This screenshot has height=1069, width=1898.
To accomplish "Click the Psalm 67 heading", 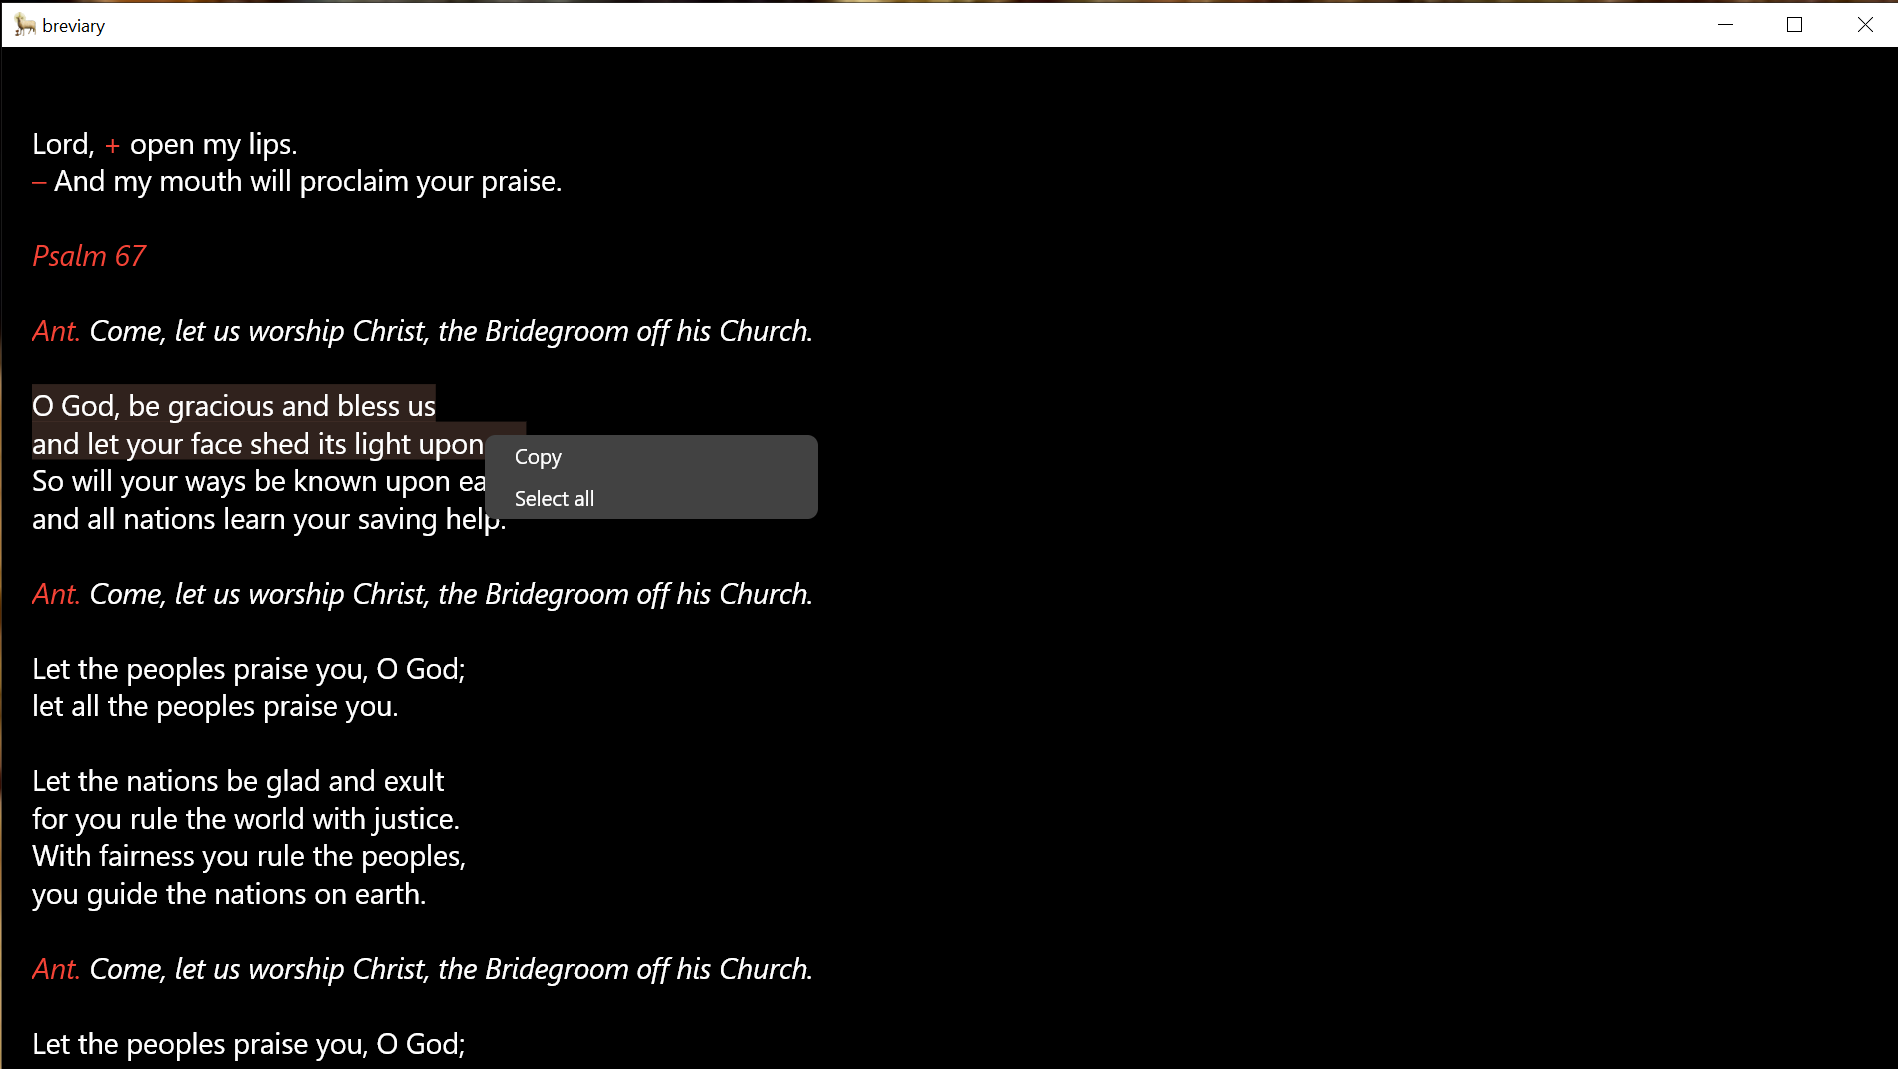I will click(x=88, y=256).
